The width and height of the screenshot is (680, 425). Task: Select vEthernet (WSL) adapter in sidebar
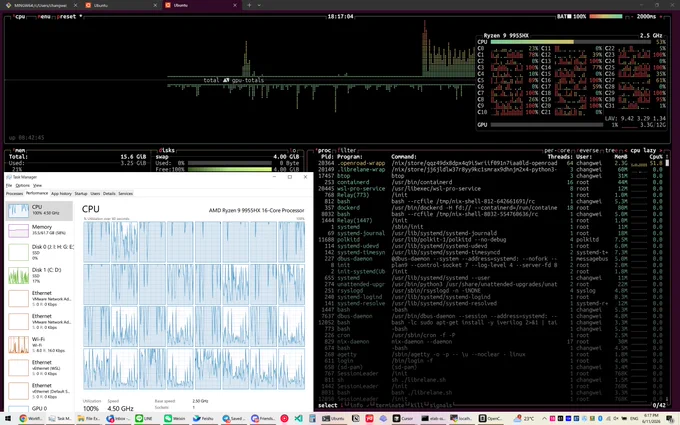pos(39,367)
